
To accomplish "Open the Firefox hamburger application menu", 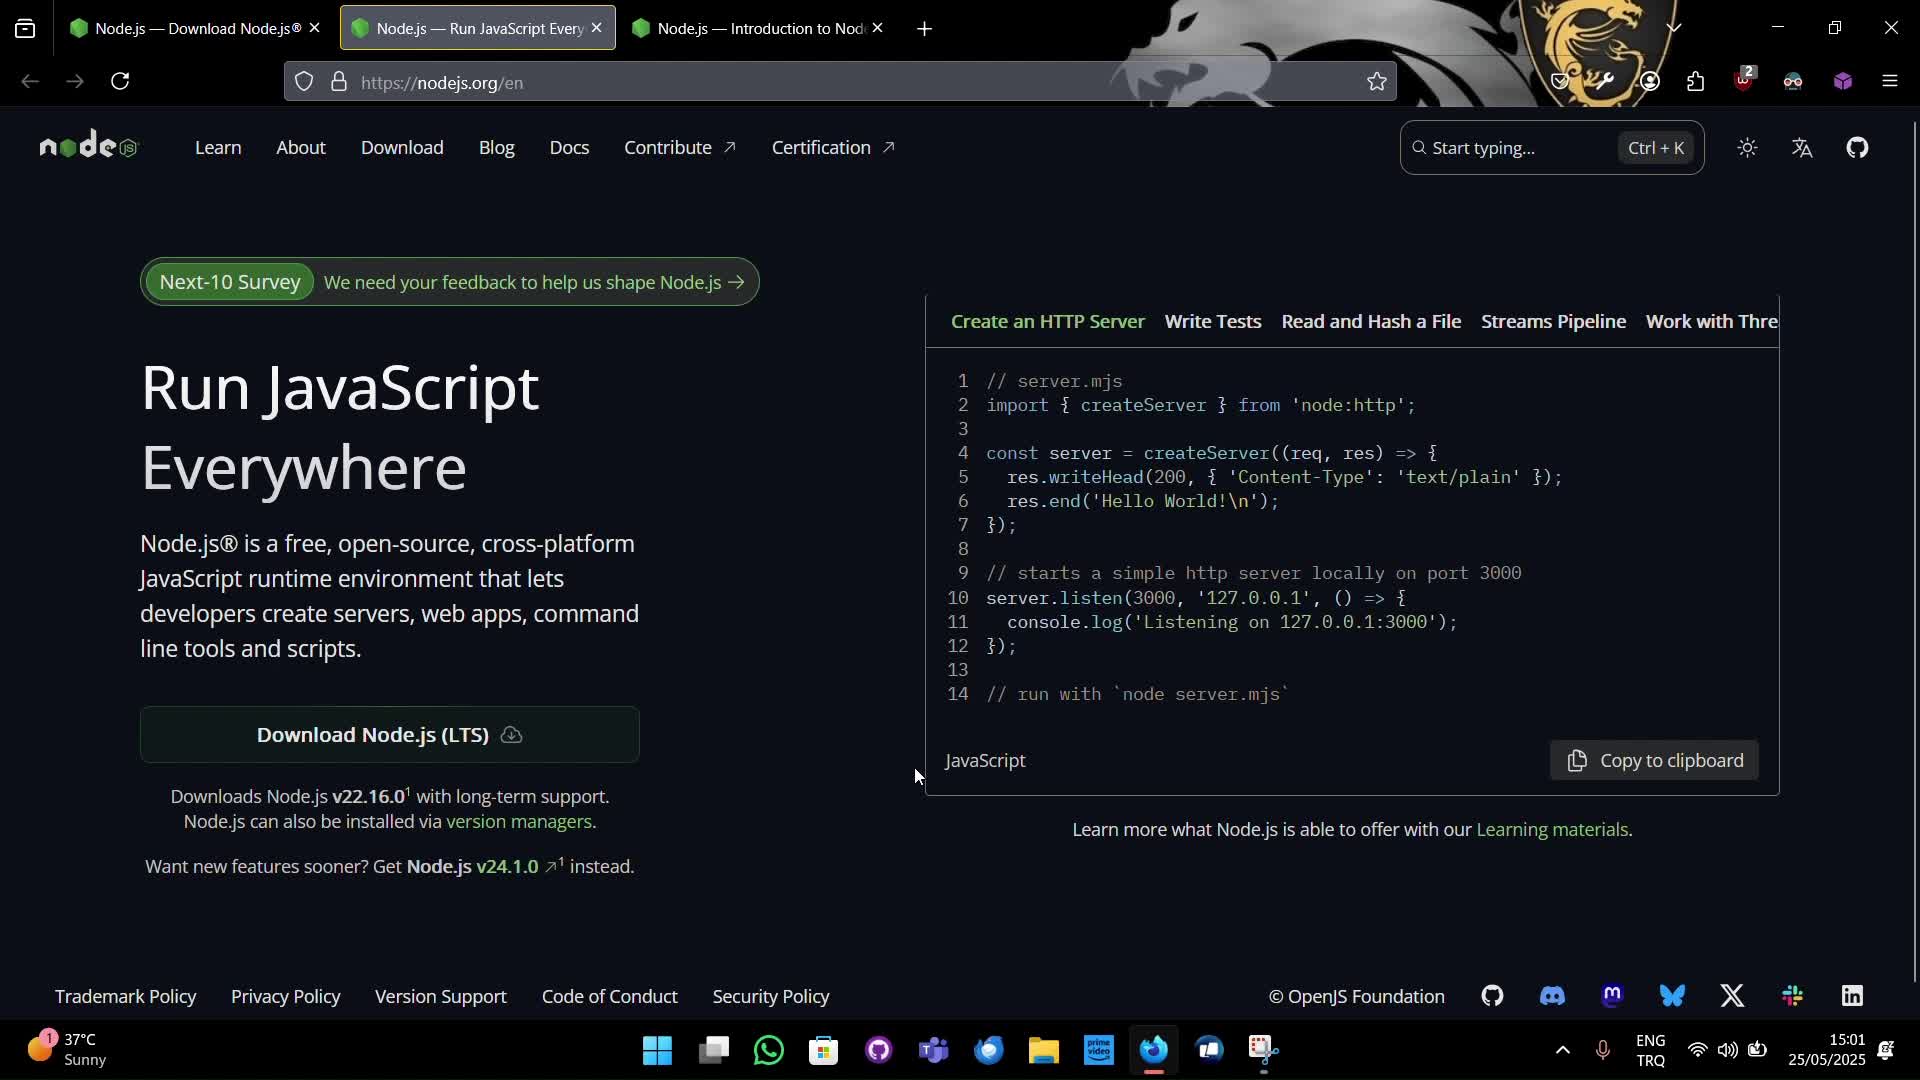I will click(x=1889, y=81).
